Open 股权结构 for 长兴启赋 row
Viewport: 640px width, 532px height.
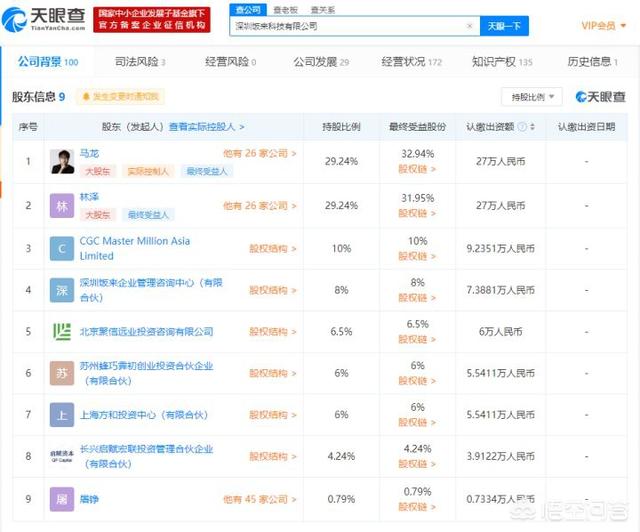[273, 456]
